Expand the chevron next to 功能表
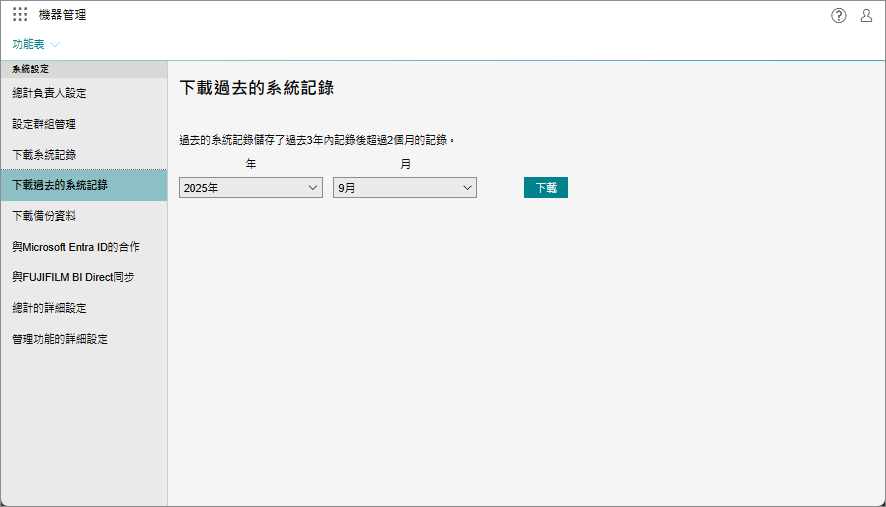This screenshot has height=507, width=886. click(55, 45)
